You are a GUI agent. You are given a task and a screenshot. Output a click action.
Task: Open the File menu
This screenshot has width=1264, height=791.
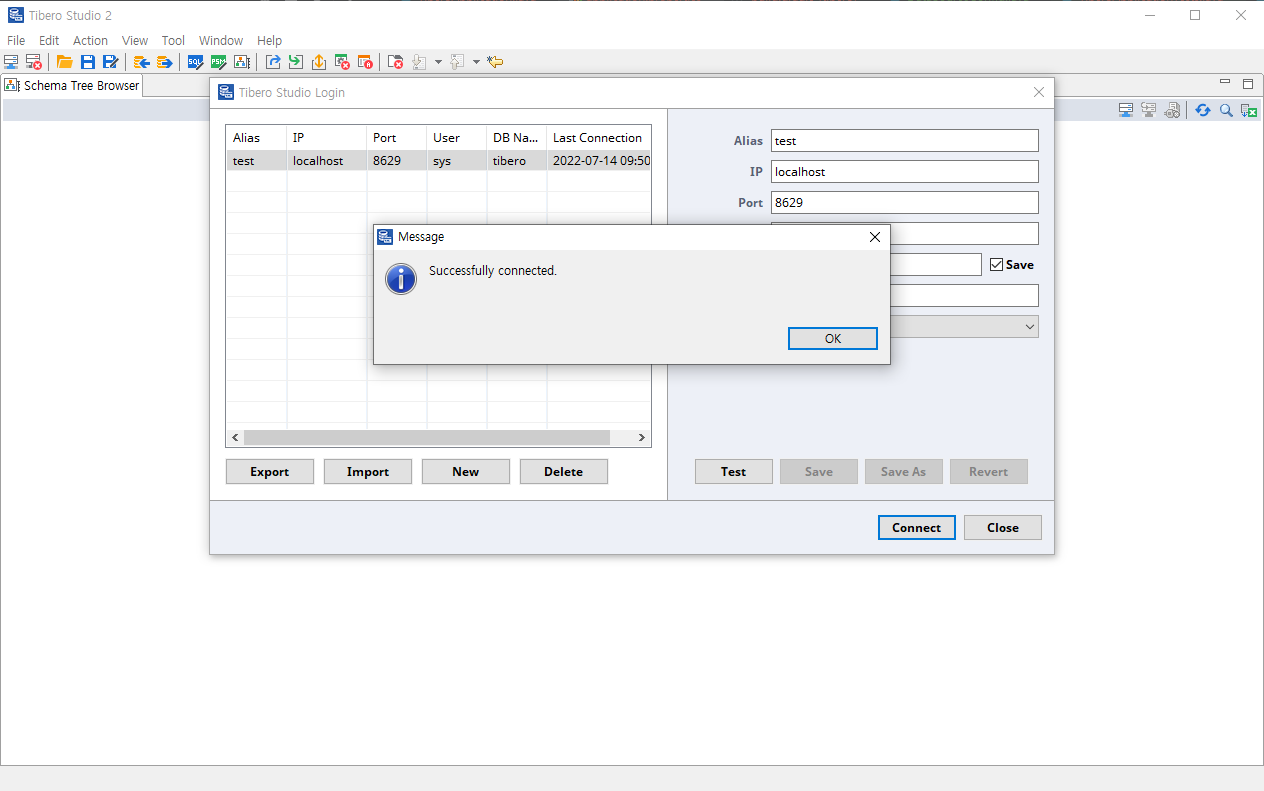tap(16, 41)
